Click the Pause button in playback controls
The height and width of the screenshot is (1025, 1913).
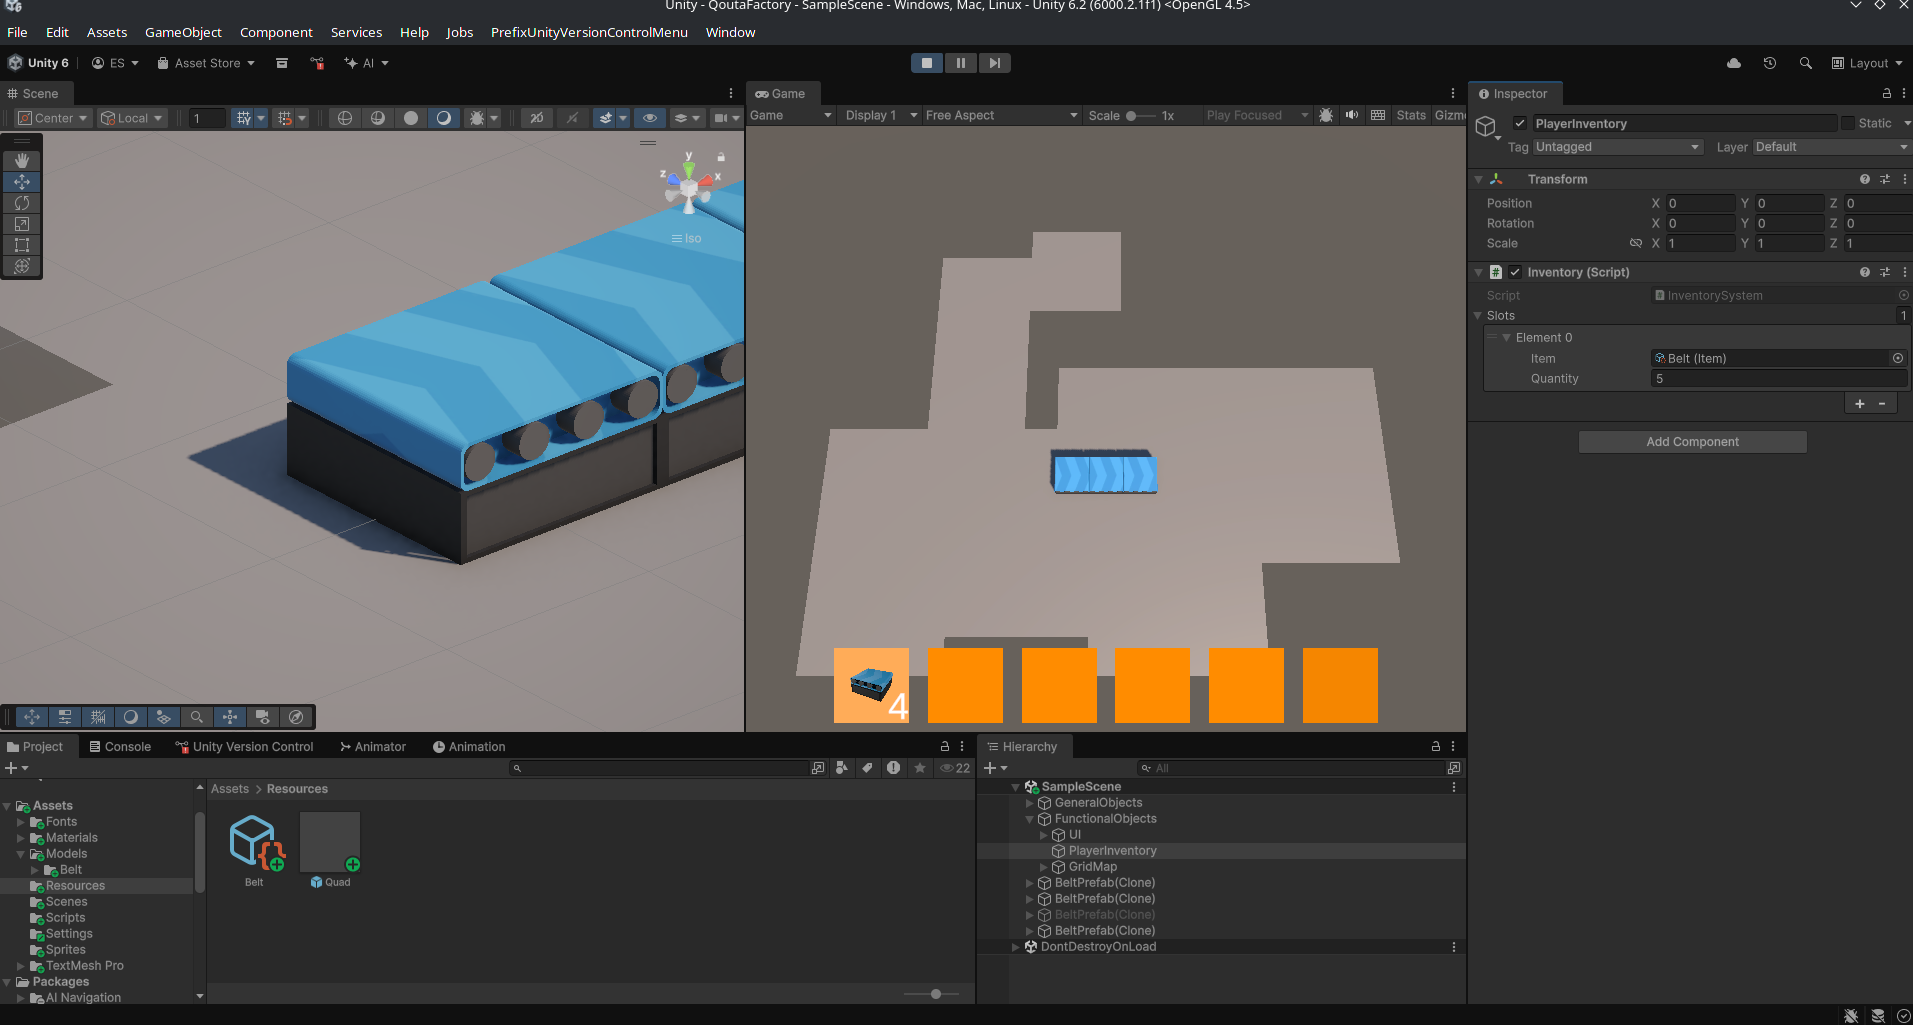(x=960, y=62)
